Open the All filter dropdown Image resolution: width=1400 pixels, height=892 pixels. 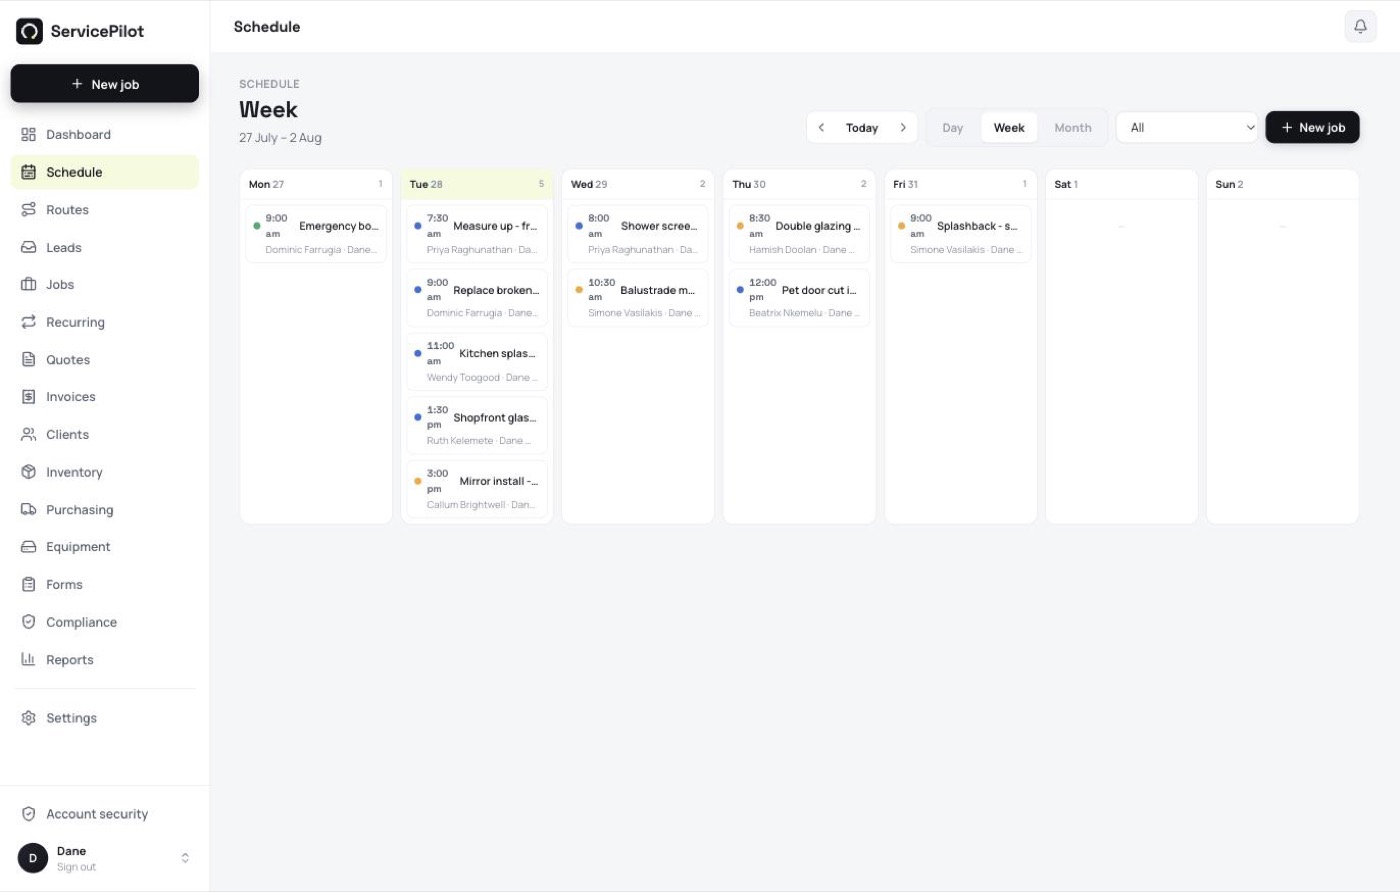1187,127
